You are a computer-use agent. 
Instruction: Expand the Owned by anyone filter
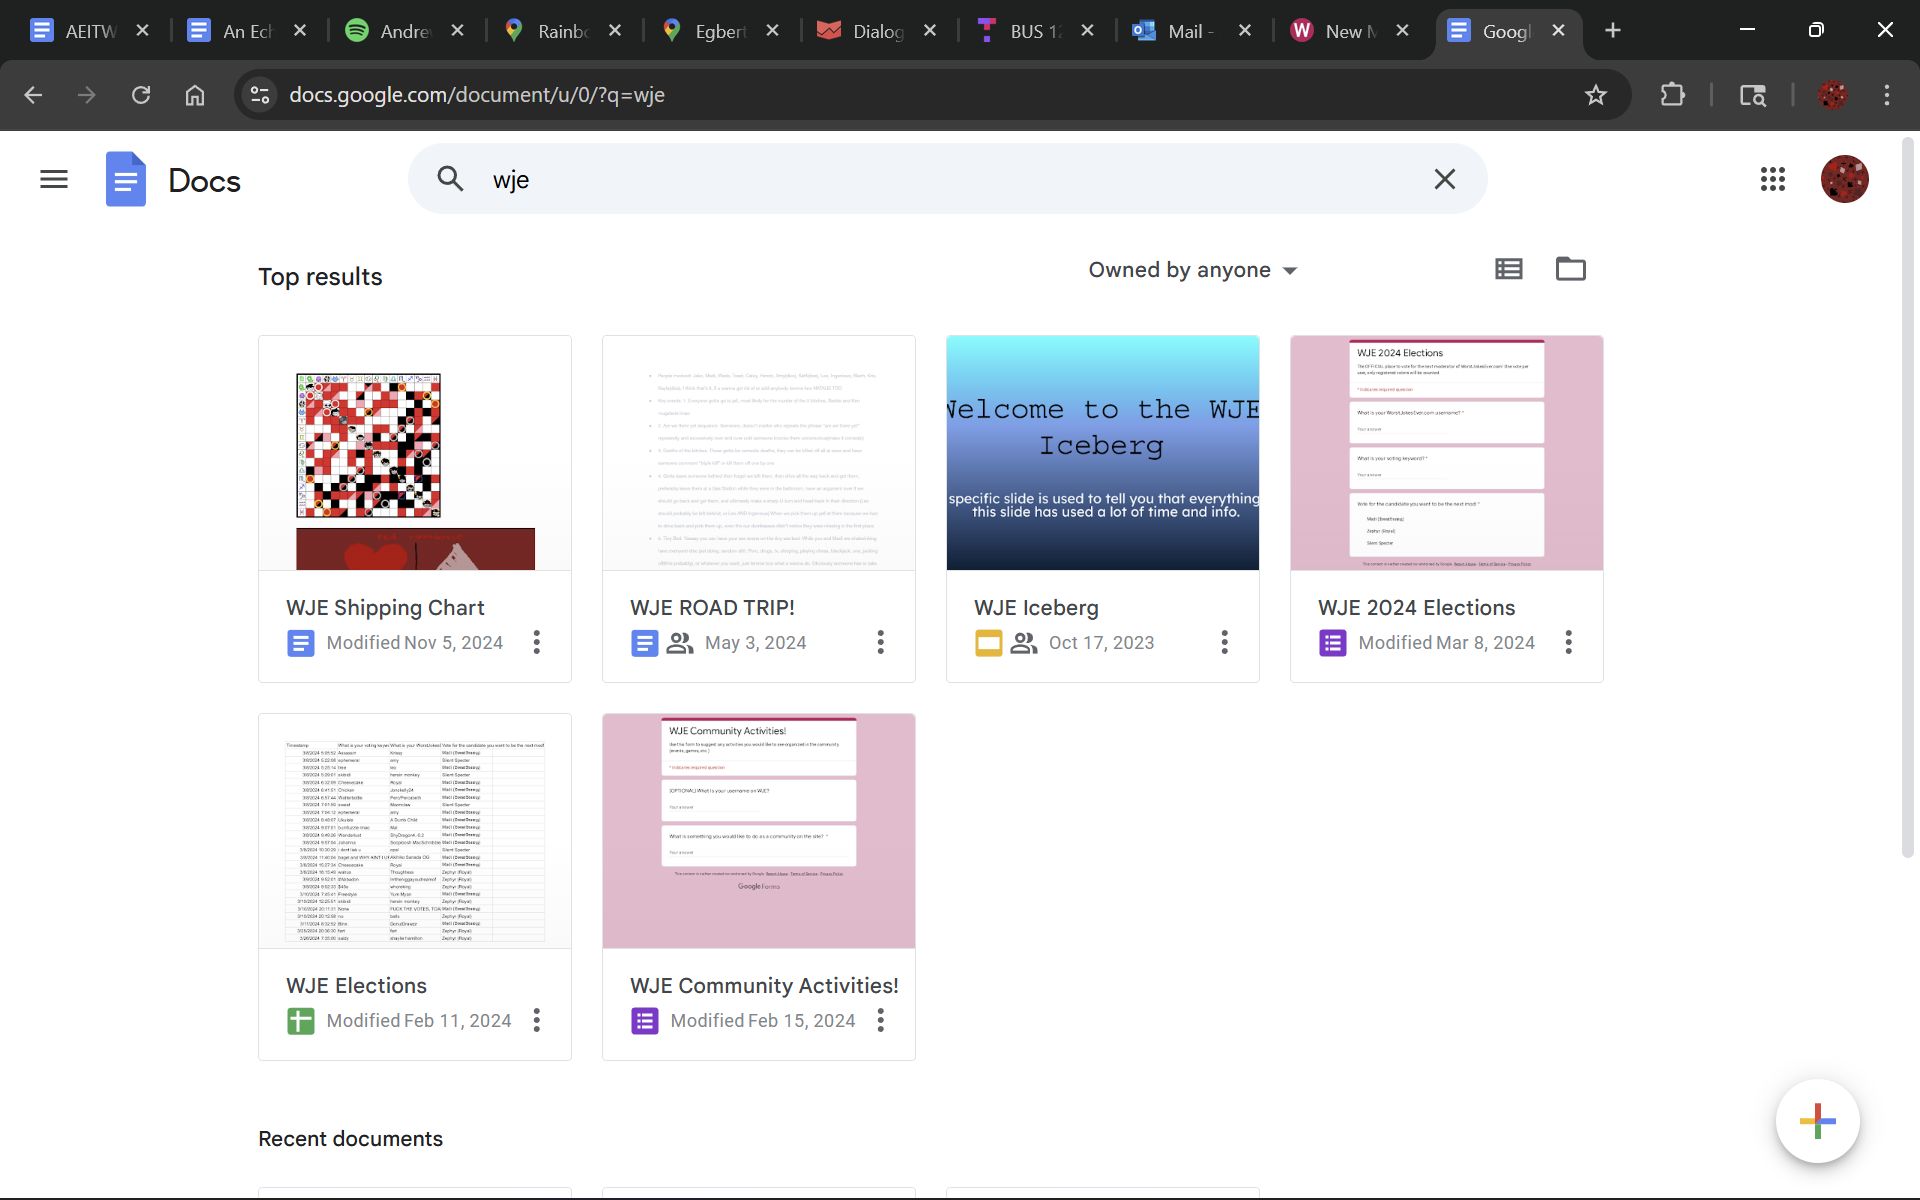coord(1192,270)
